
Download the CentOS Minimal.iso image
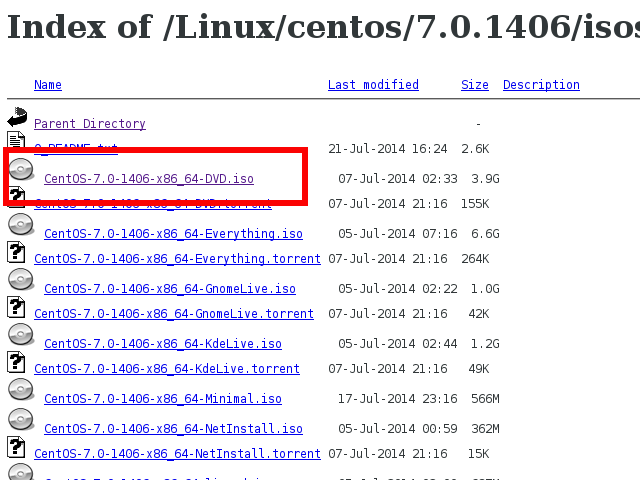[x=162, y=399]
